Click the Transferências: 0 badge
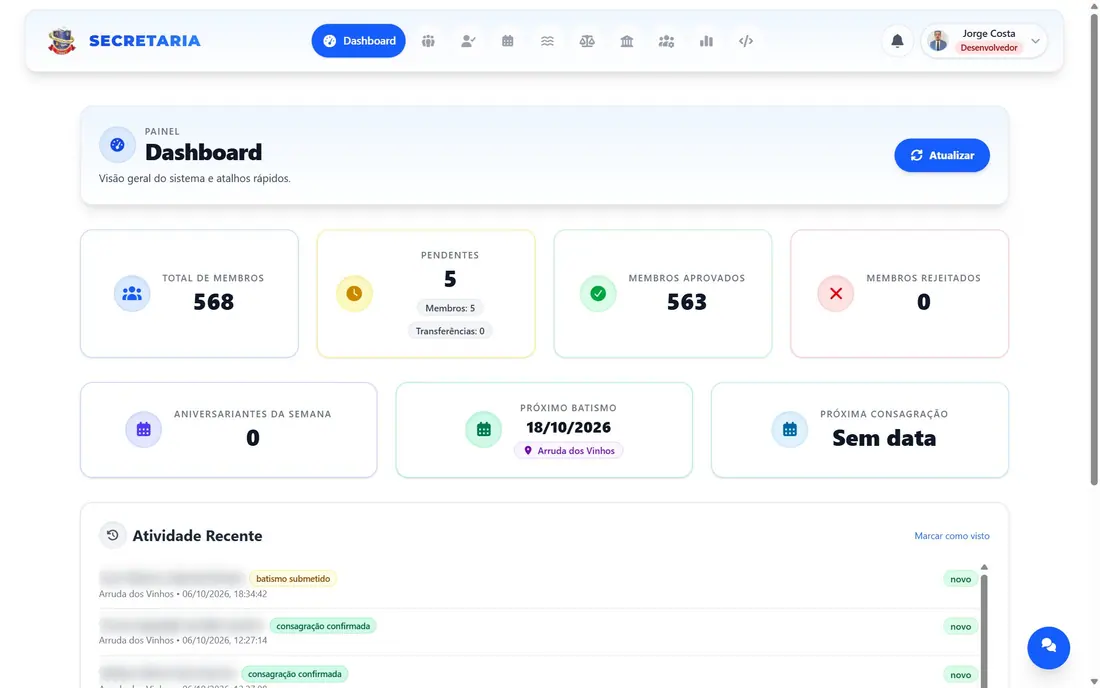The height and width of the screenshot is (688, 1100). (450, 331)
